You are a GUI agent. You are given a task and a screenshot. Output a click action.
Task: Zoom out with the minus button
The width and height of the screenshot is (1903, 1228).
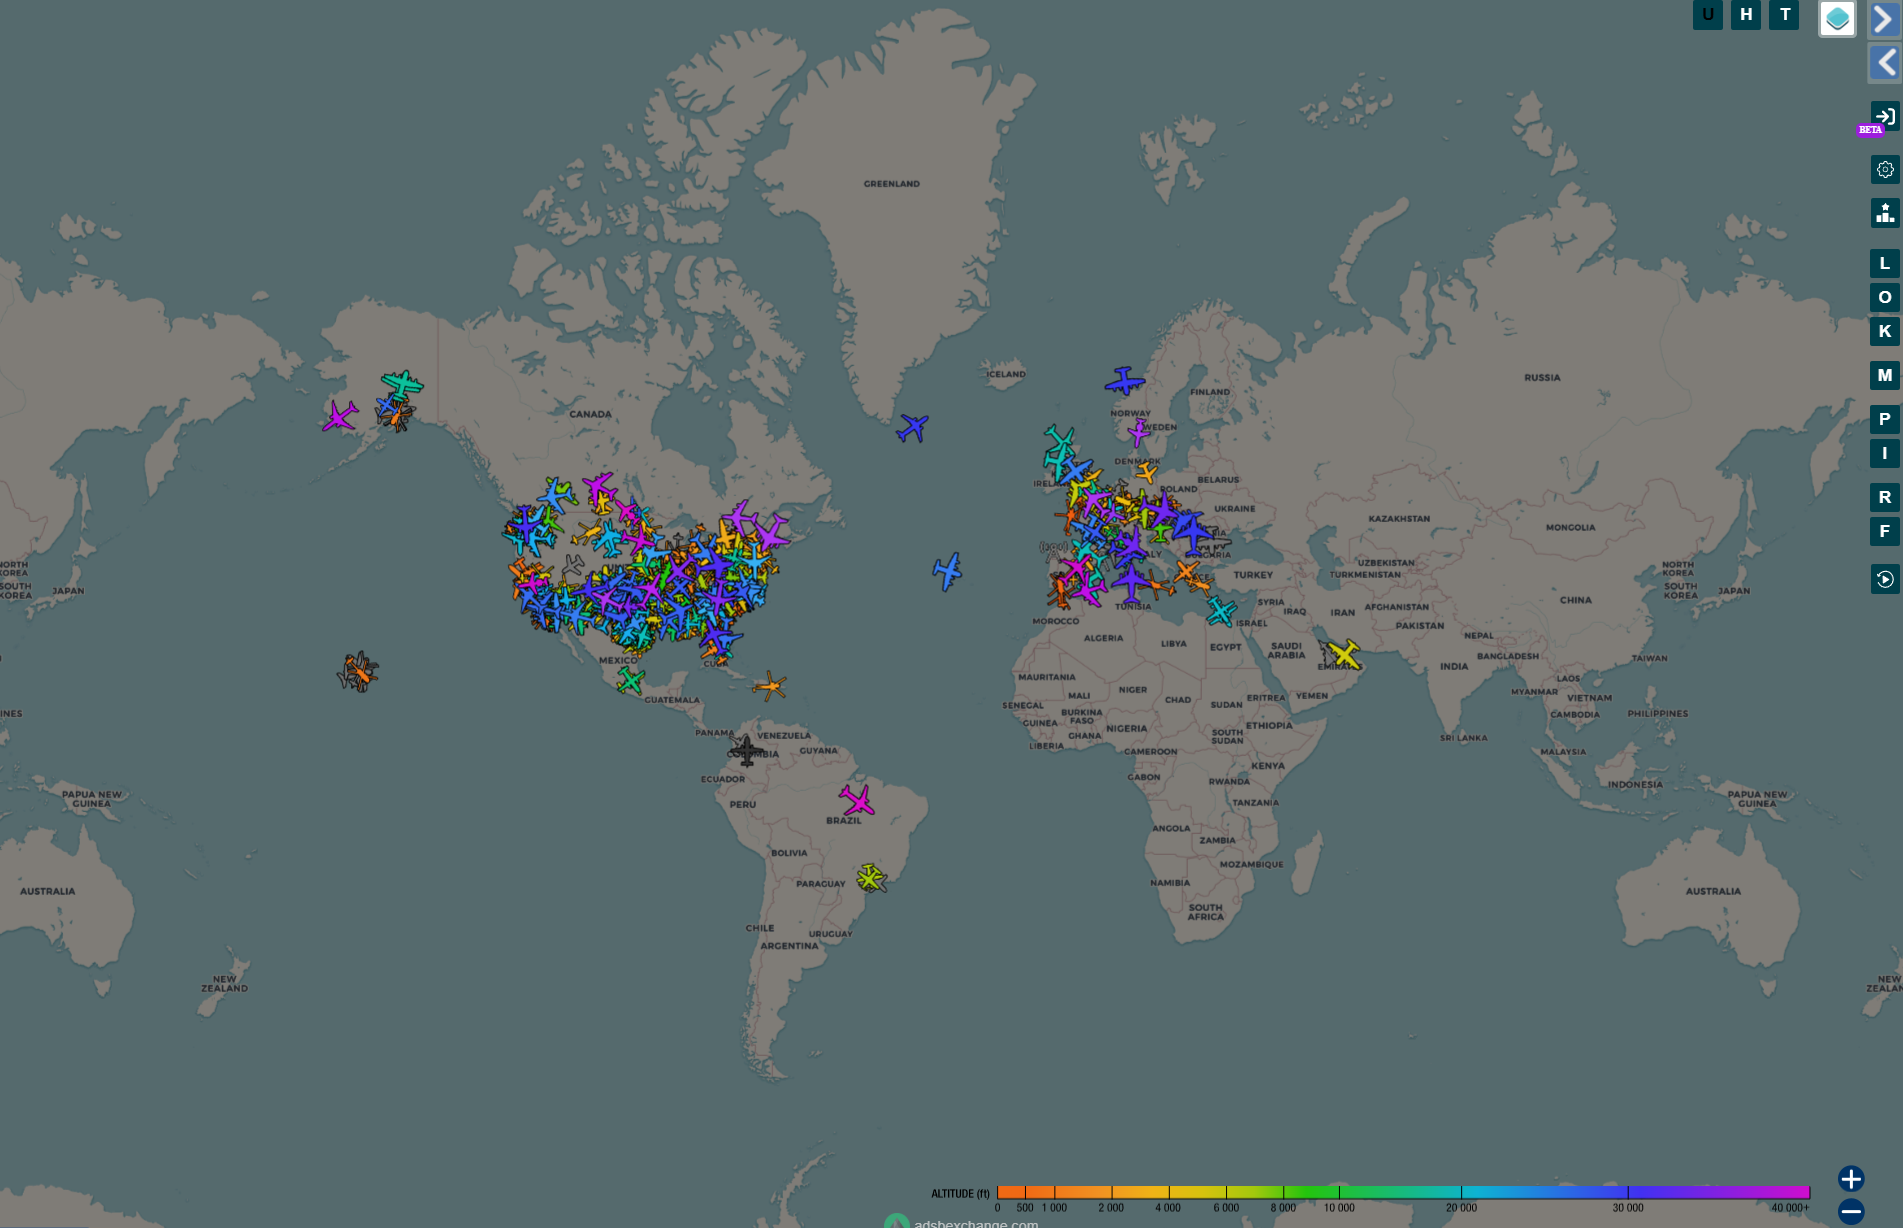click(1851, 1211)
